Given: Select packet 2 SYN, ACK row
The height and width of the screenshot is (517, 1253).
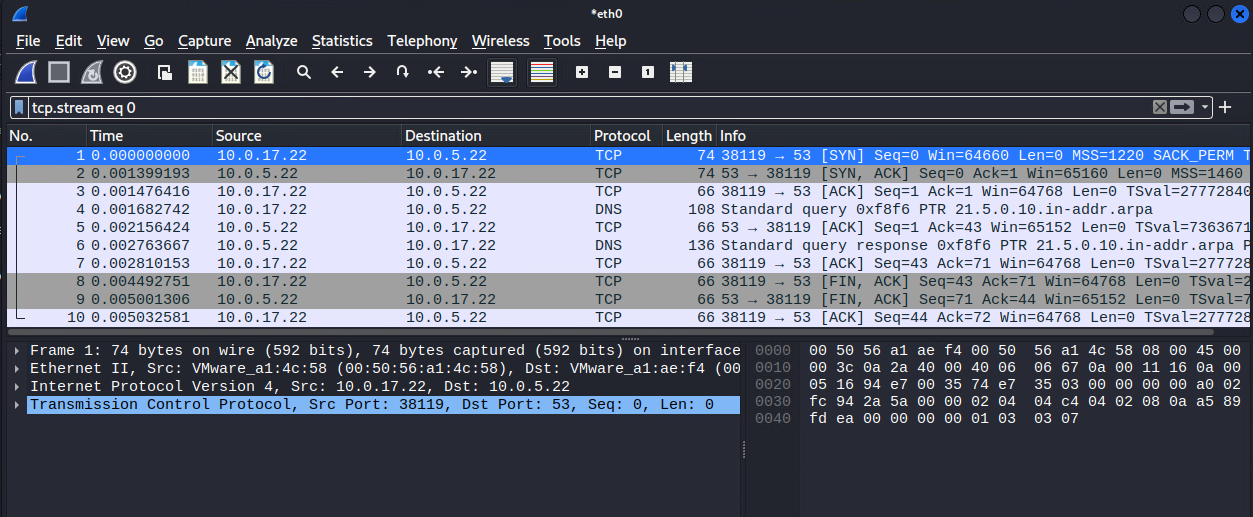Looking at the screenshot, I should [x=629, y=174].
